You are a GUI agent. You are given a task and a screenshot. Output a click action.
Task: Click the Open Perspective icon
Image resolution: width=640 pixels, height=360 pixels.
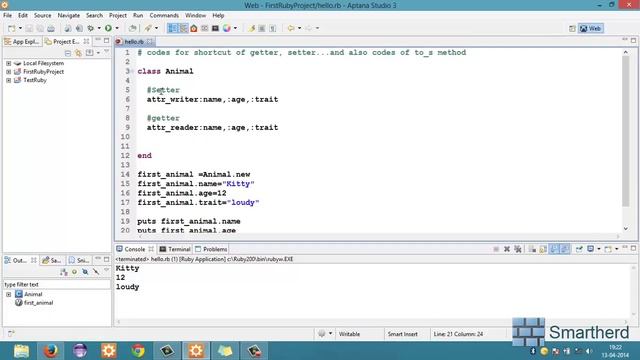pyautogui.click(x=572, y=28)
